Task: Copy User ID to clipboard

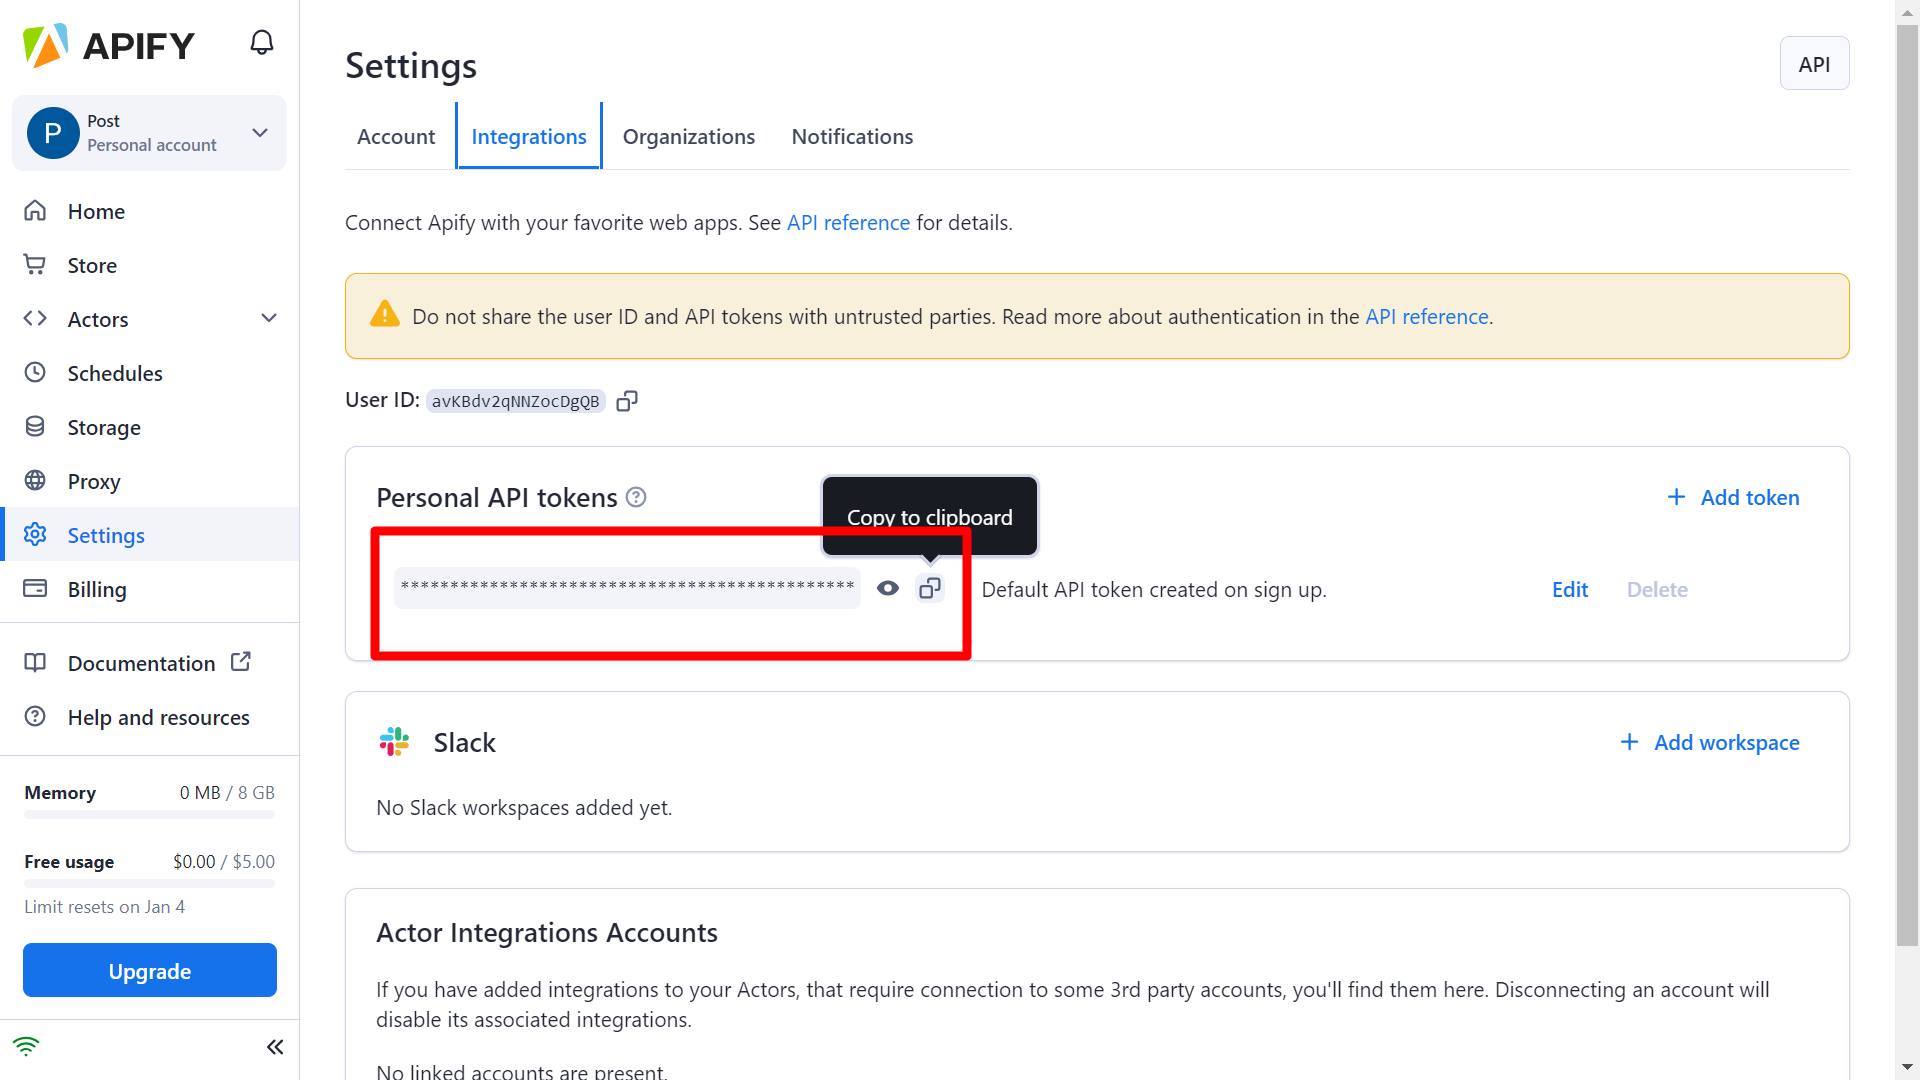Action: click(627, 401)
